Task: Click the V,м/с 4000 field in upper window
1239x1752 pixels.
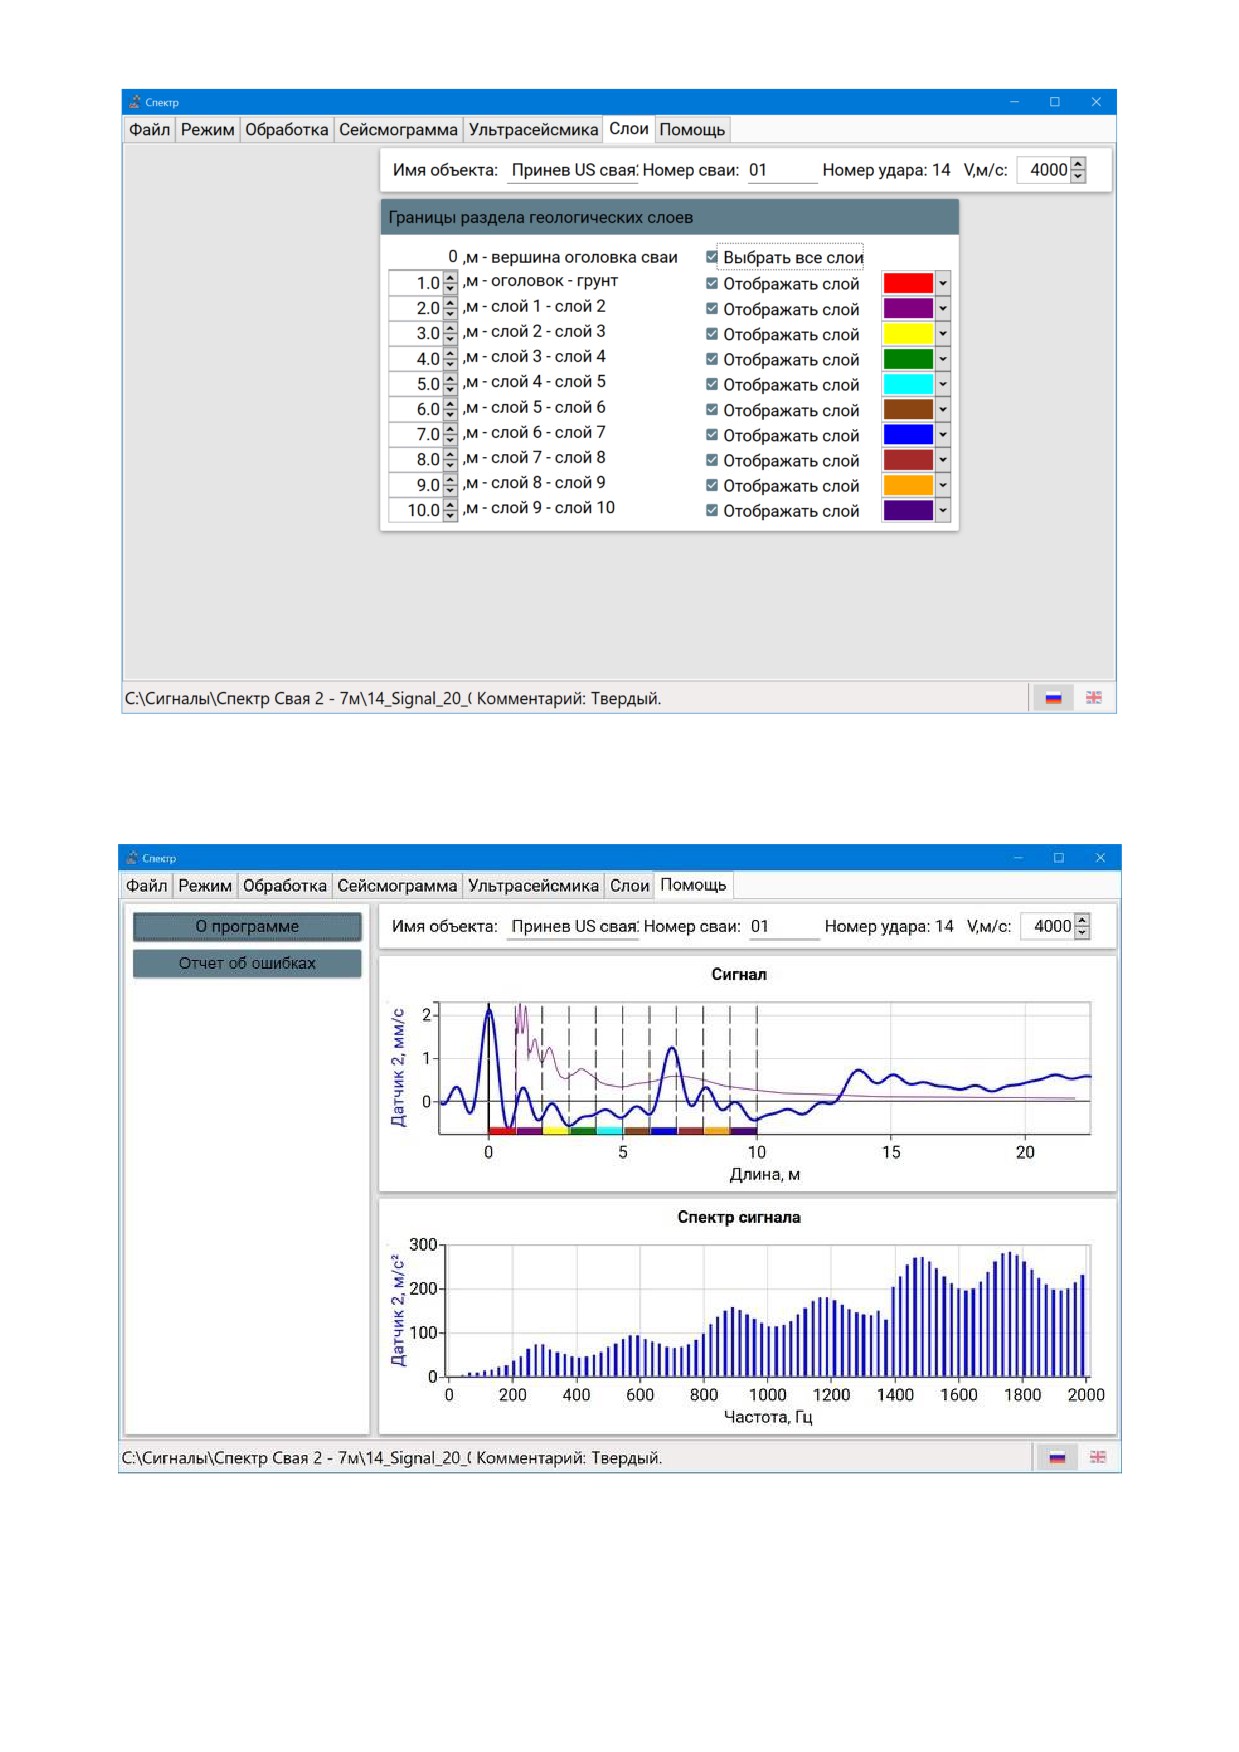Action: pos(1043,170)
